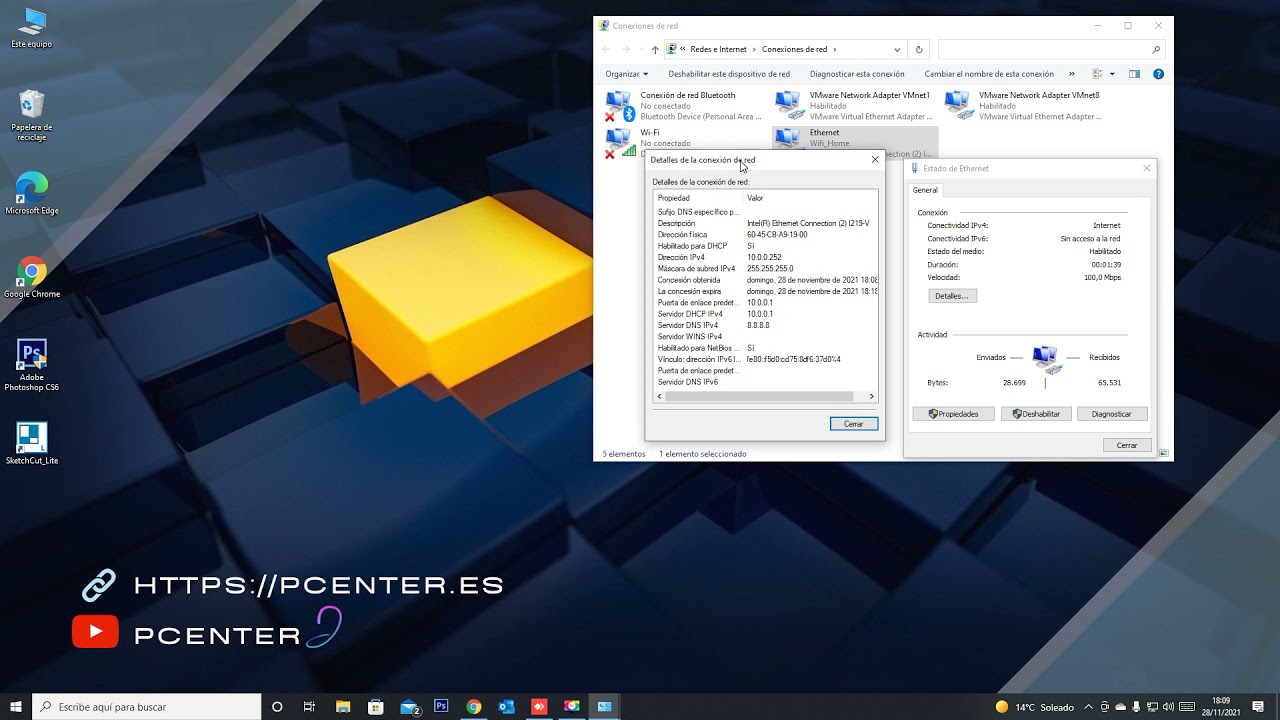
Task: Go up one folder level arrow
Action: click(655, 49)
